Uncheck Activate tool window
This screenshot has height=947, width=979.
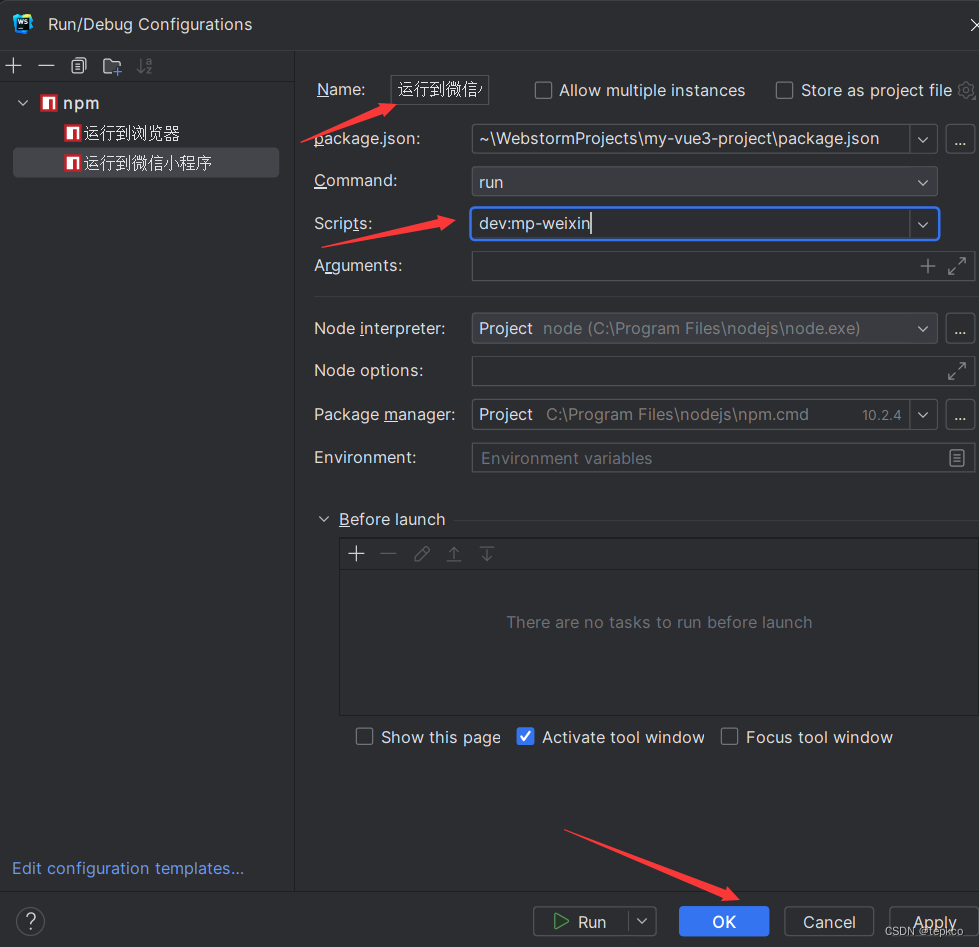click(x=525, y=737)
